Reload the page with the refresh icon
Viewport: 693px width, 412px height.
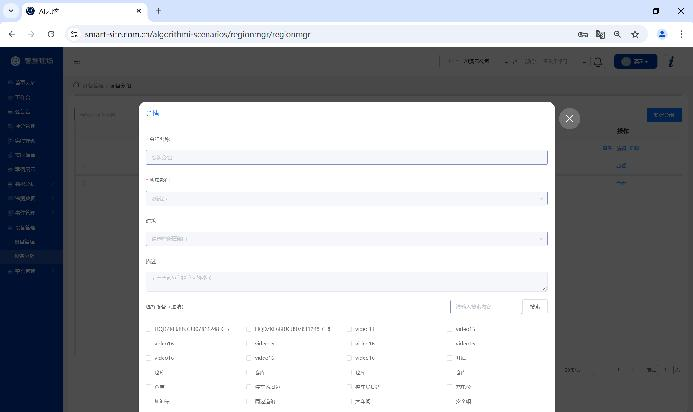51,34
